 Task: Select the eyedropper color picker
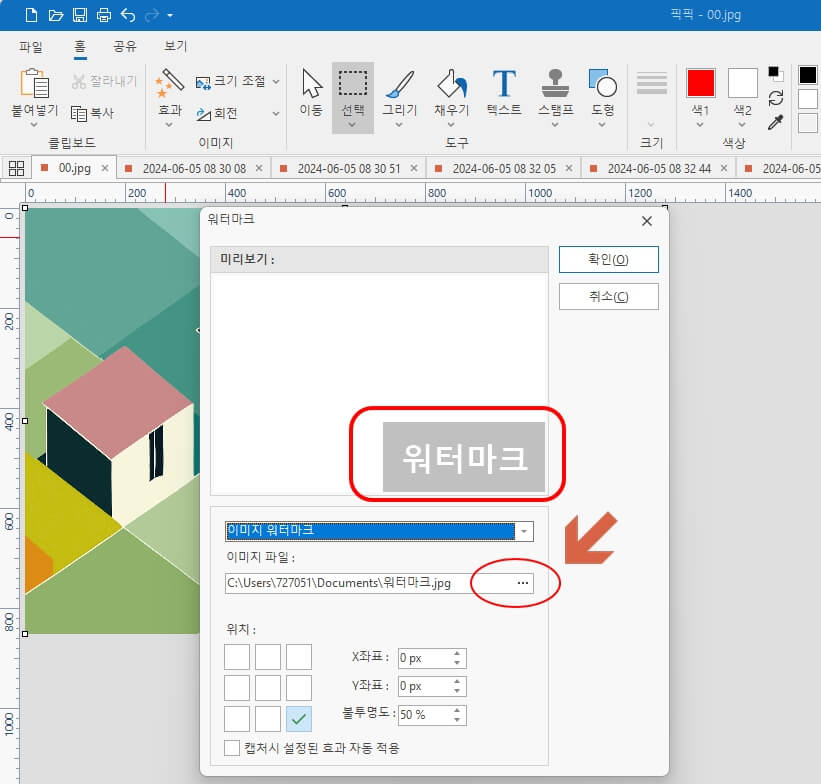775,122
